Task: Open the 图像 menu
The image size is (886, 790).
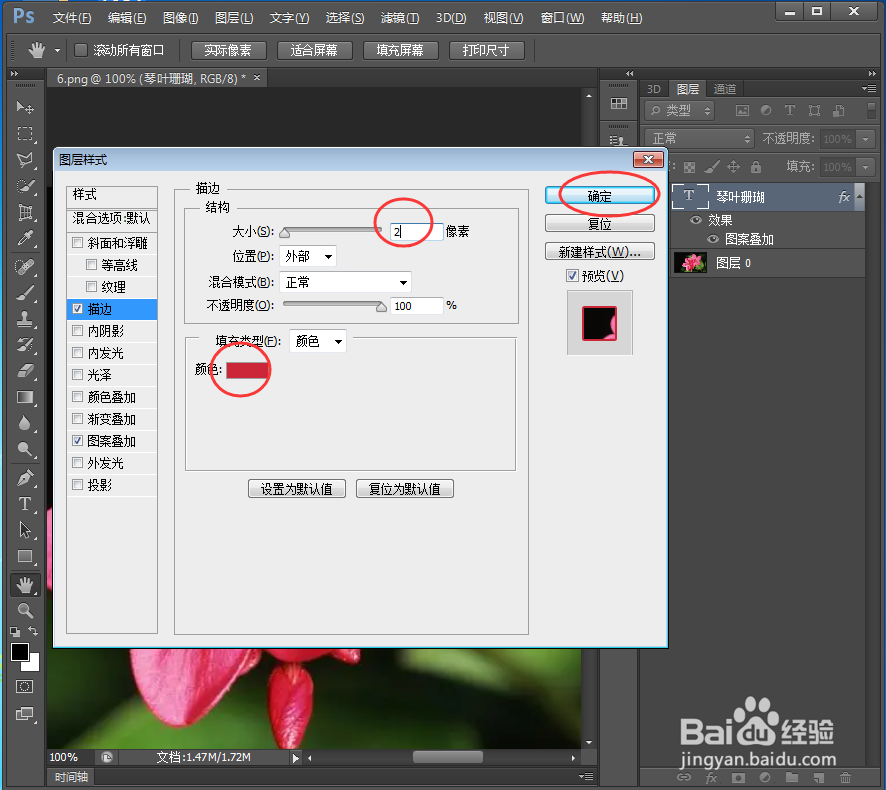Action: click(x=181, y=18)
